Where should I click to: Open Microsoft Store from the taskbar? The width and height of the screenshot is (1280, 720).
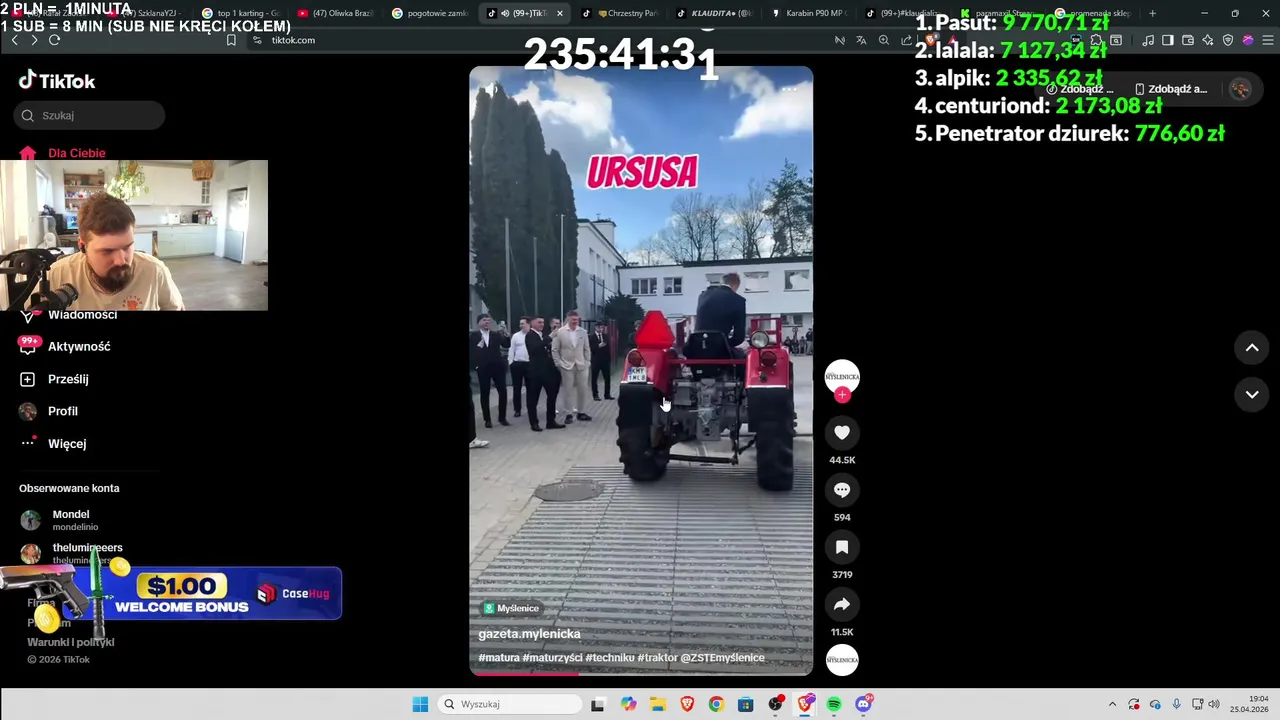pyautogui.click(x=745, y=704)
